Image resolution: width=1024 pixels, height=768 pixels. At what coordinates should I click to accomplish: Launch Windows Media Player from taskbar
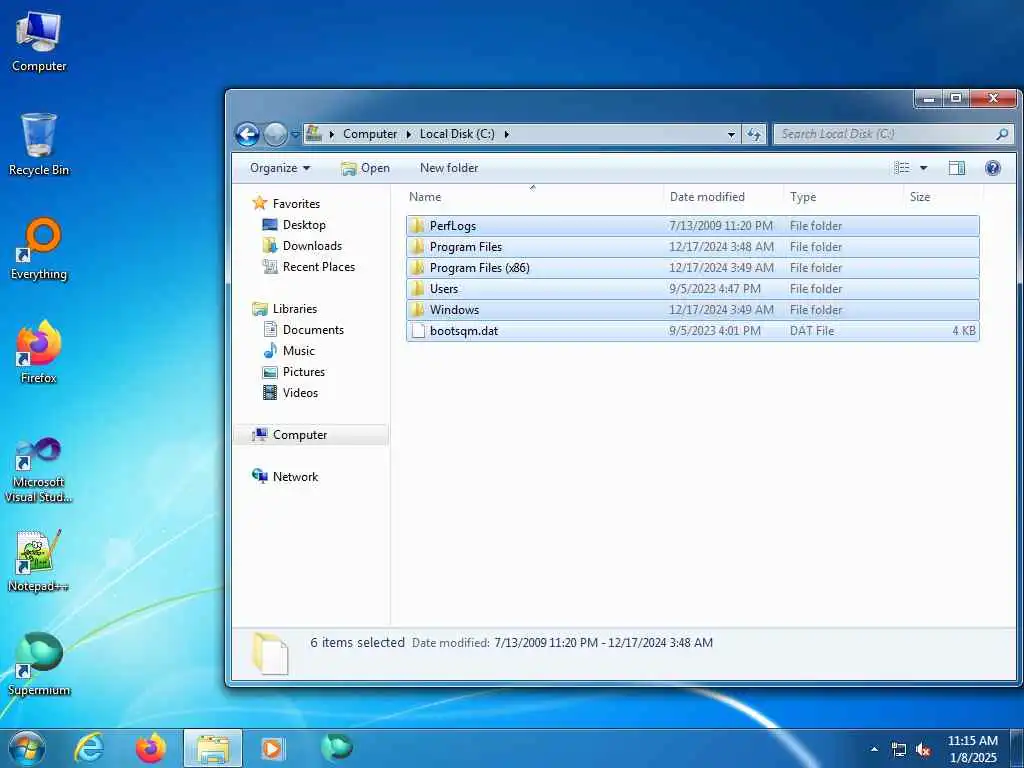tap(272, 748)
